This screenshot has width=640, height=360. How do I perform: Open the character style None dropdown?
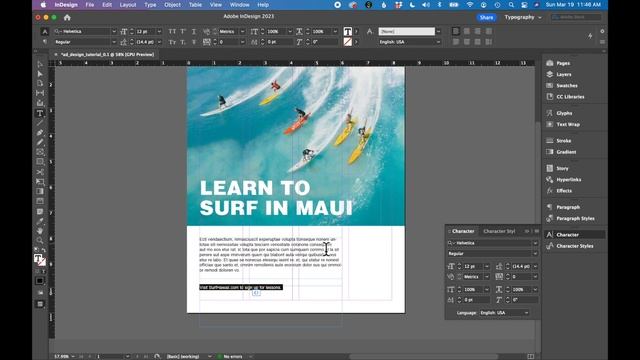click(438, 31)
